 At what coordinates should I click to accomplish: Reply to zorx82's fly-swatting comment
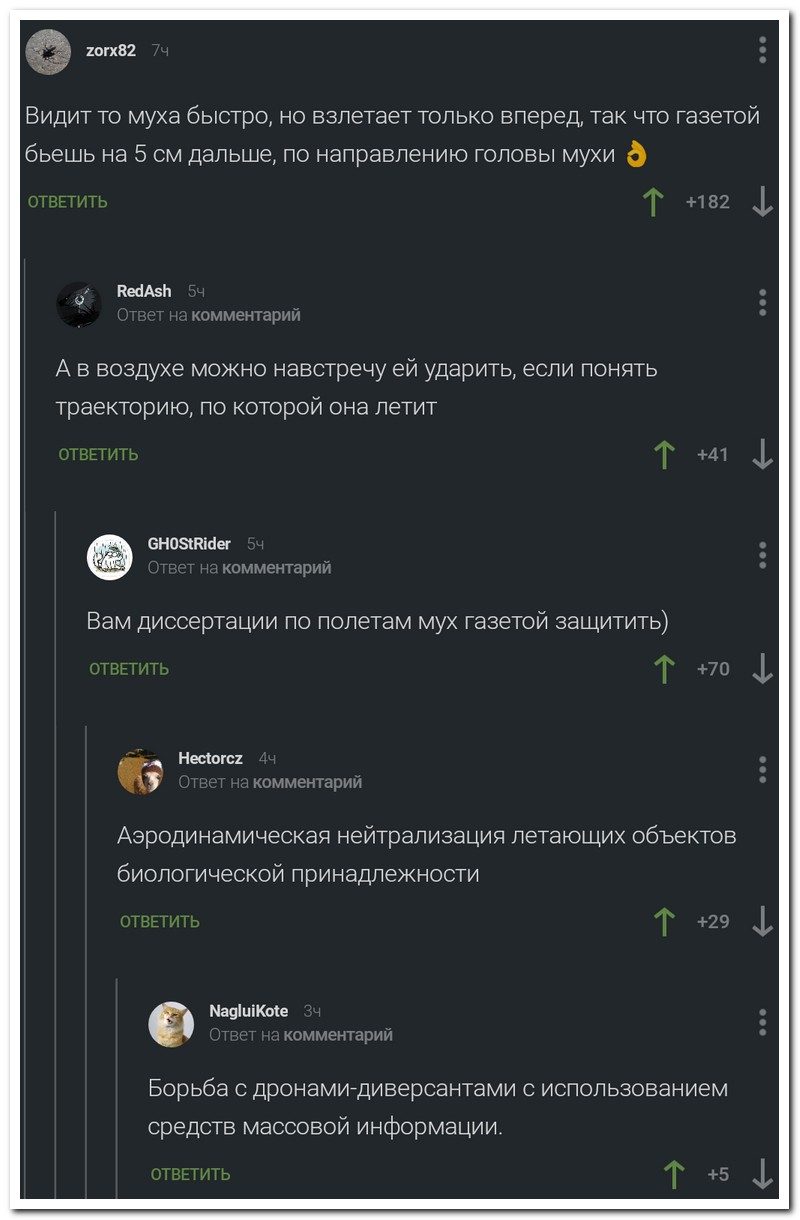(67, 200)
